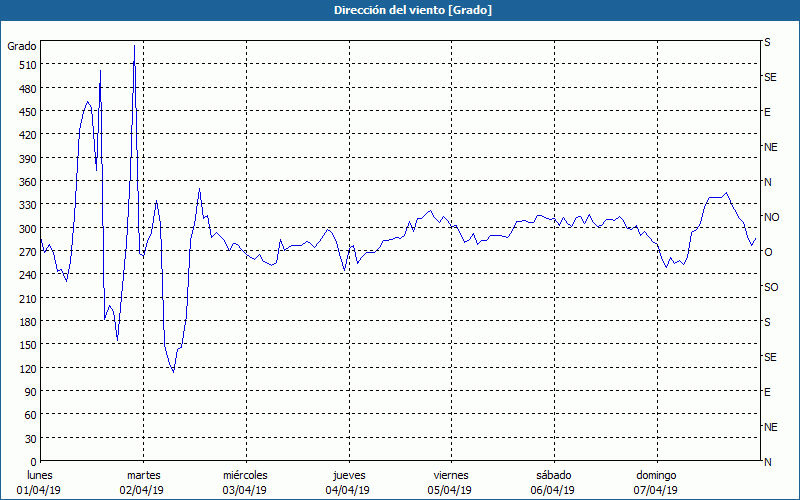
Task: Click the 'N' compass label level with 360
Action: click(767, 182)
